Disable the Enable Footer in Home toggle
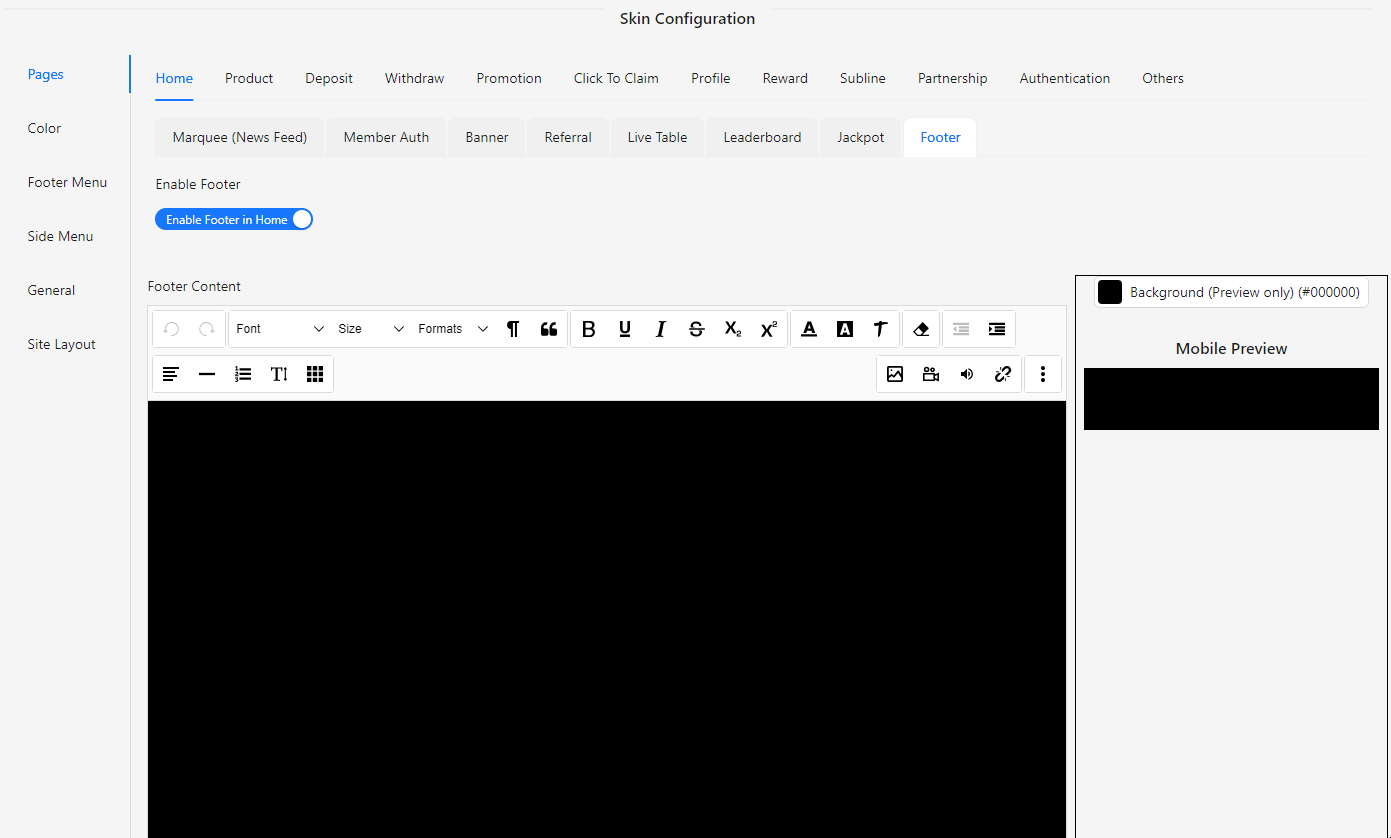The image size is (1391, 838). pyautogui.click(x=233, y=219)
